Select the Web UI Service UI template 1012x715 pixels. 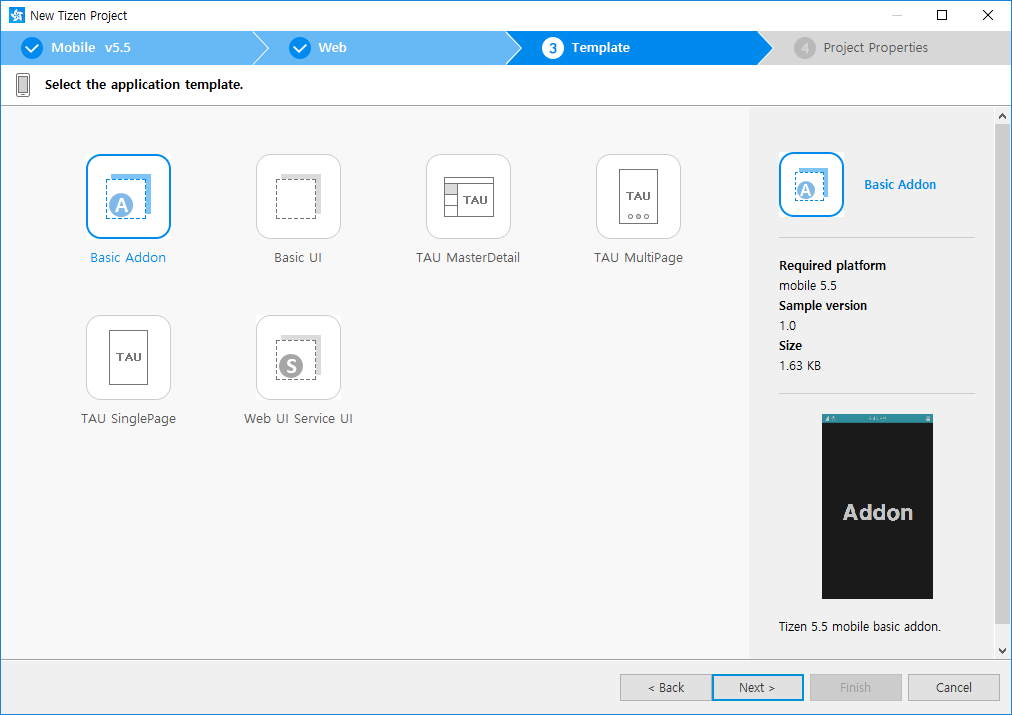pyautogui.click(x=298, y=357)
